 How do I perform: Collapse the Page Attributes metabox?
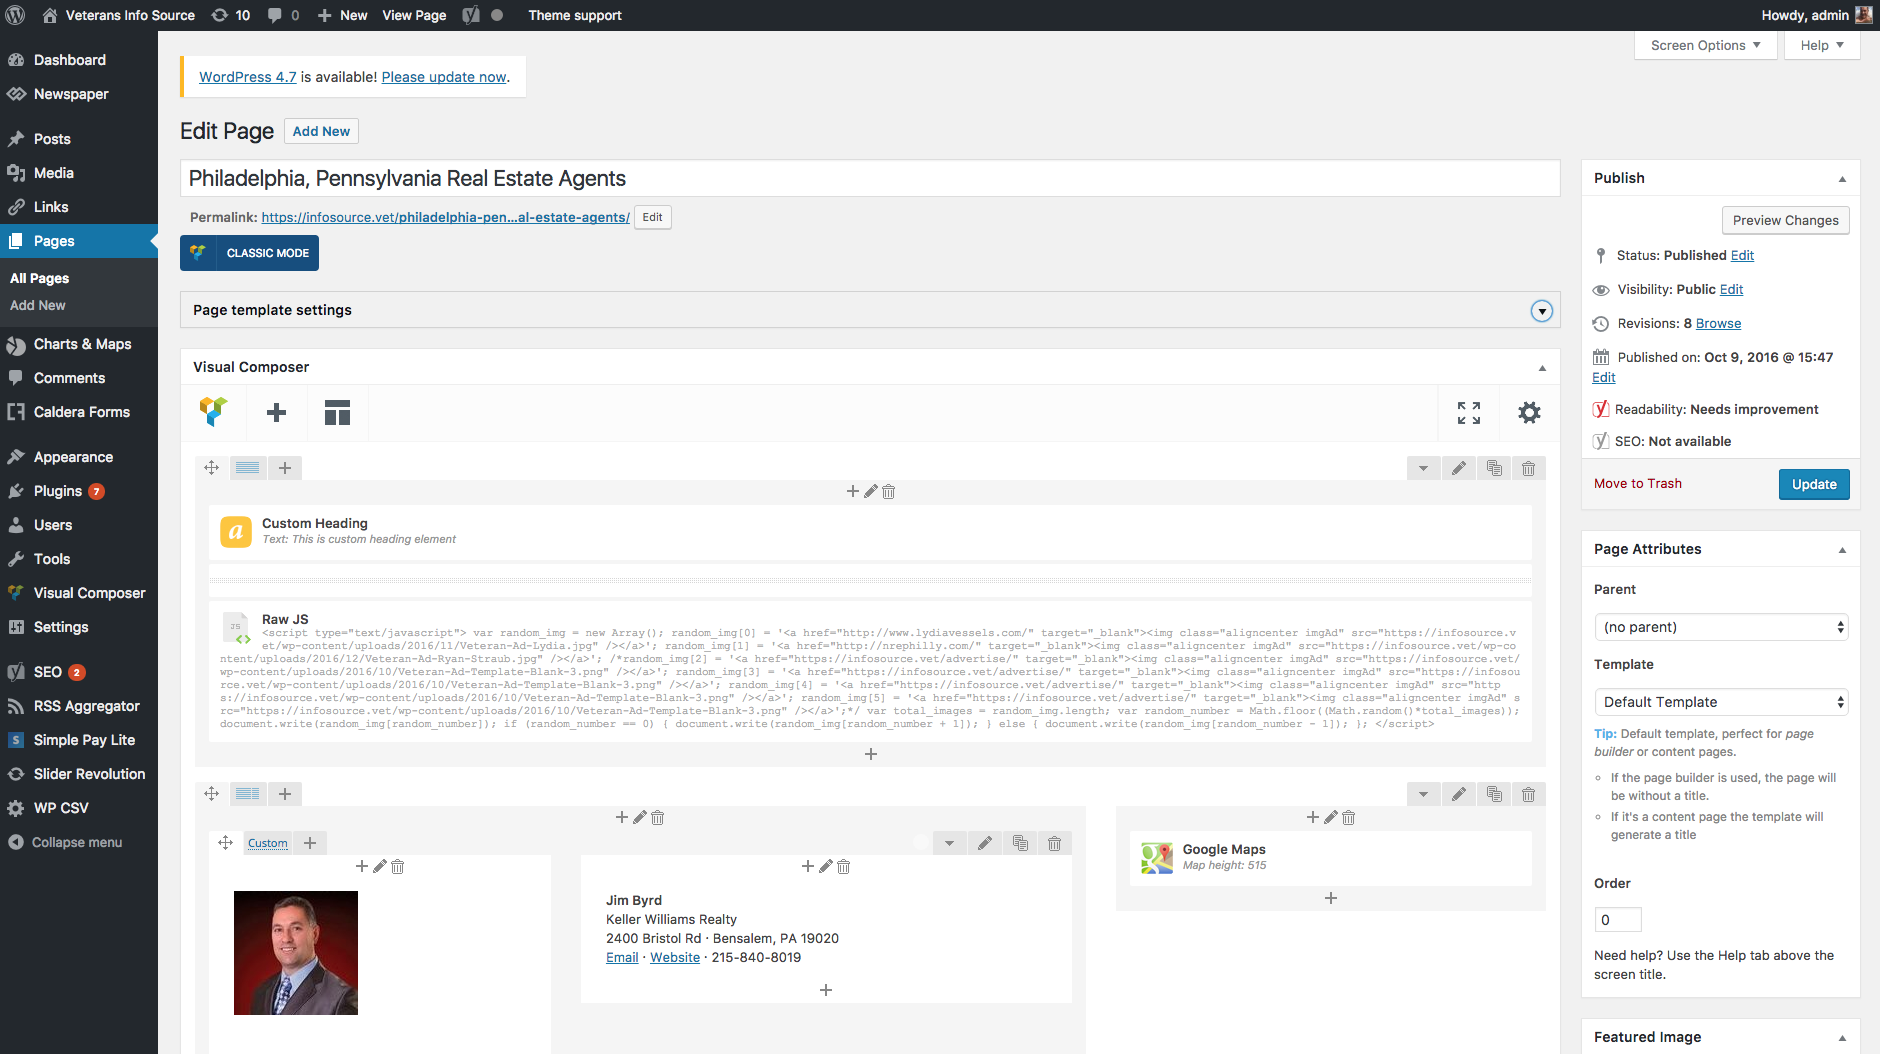pyautogui.click(x=1842, y=550)
